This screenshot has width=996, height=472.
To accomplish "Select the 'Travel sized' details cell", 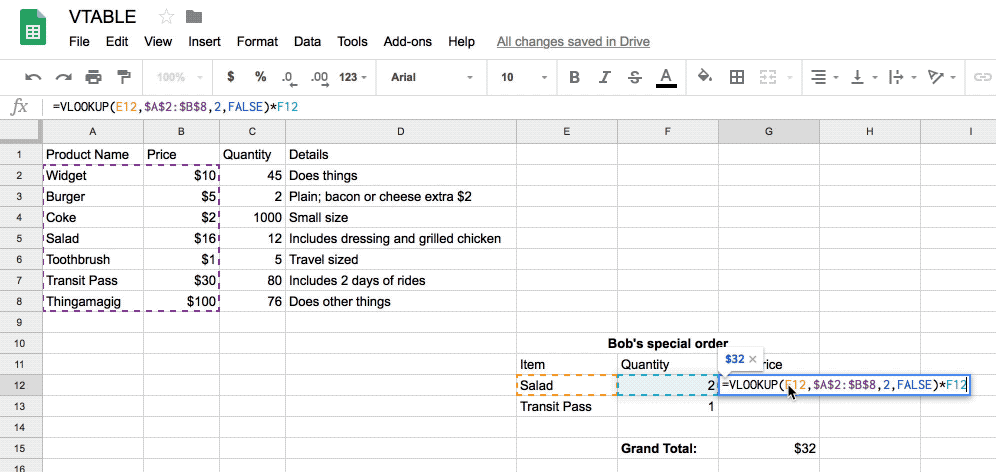I will click(401, 259).
